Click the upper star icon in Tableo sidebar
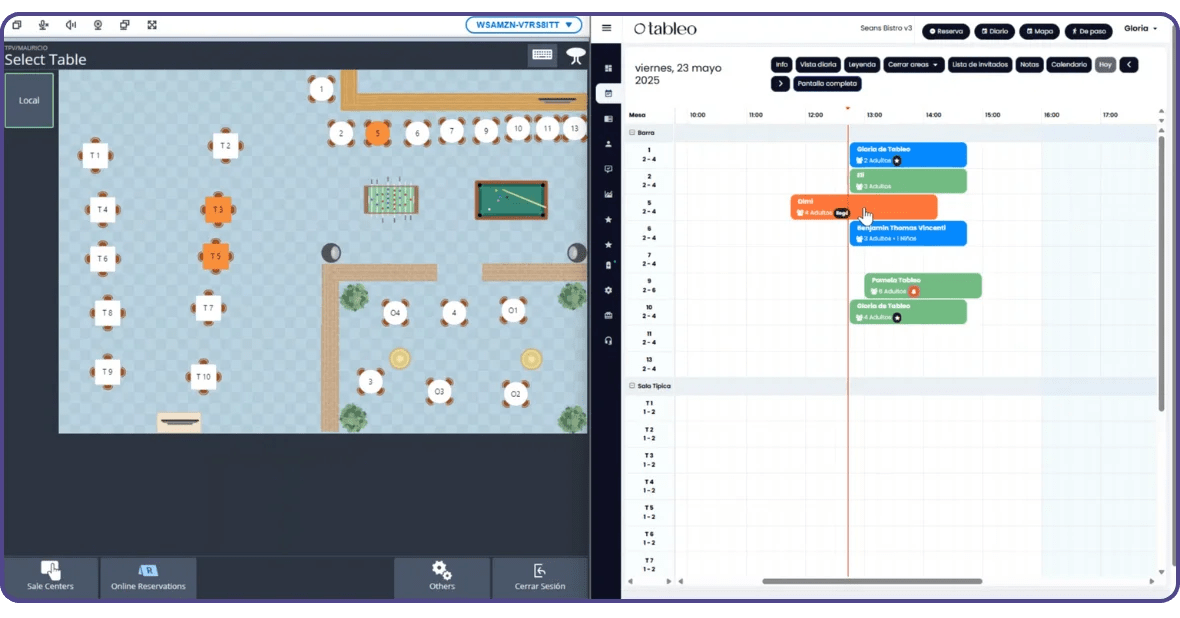This screenshot has height=618, width=1180. click(x=608, y=220)
